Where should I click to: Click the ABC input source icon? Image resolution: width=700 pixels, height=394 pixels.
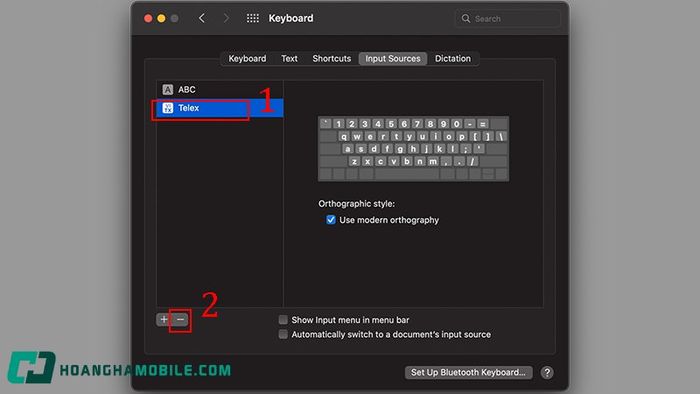(x=167, y=90)
